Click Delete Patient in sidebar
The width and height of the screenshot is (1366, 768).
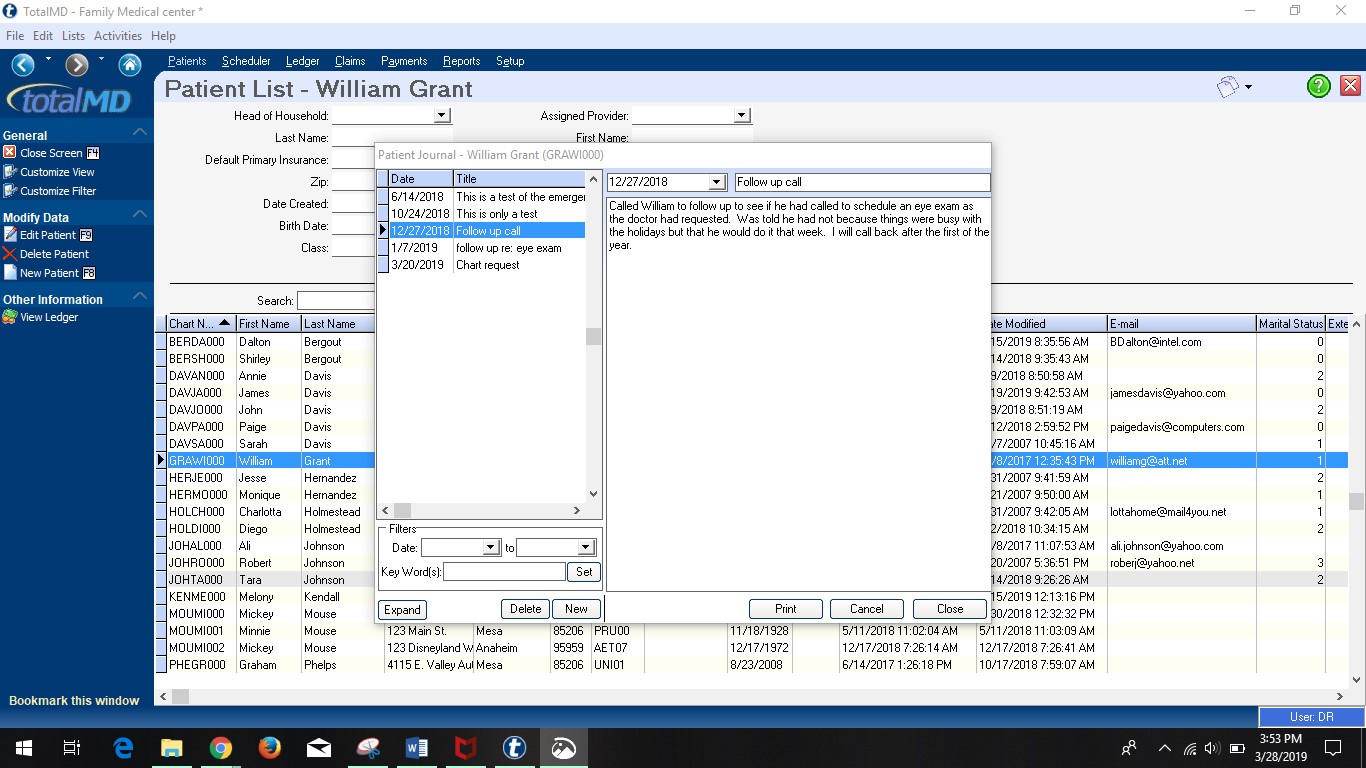point(47,254)
